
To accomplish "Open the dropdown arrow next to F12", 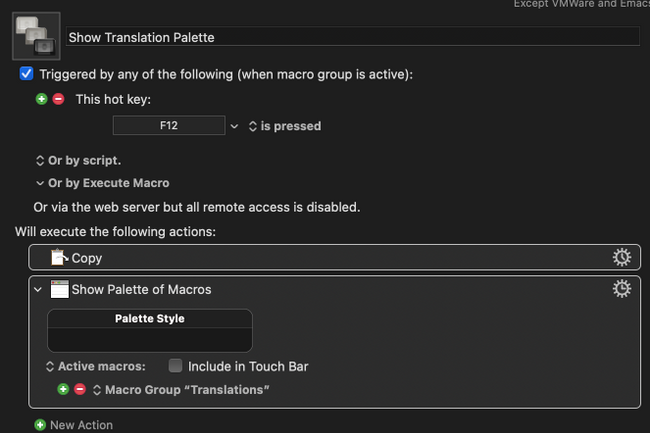I will 235,127.
